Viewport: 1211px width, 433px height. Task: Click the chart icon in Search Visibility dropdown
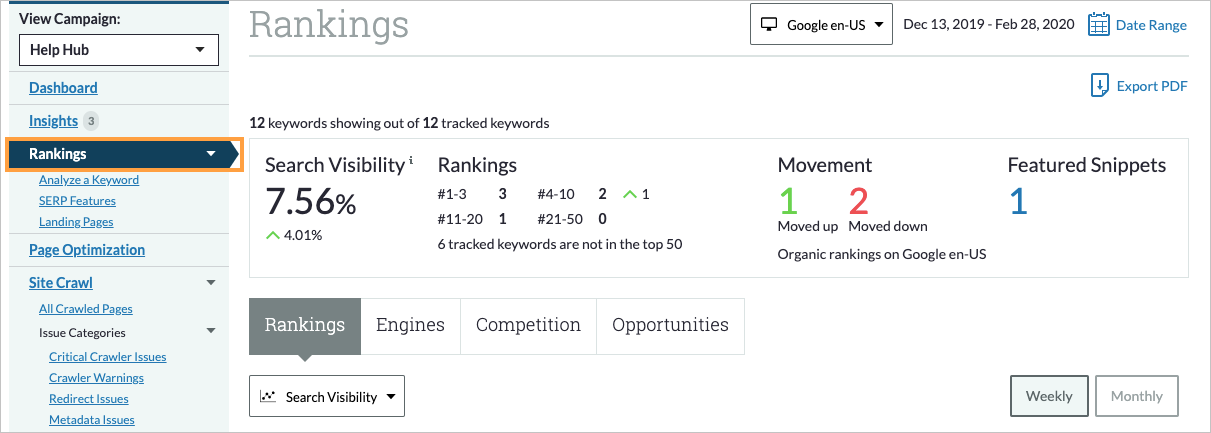tap(267, 397)
